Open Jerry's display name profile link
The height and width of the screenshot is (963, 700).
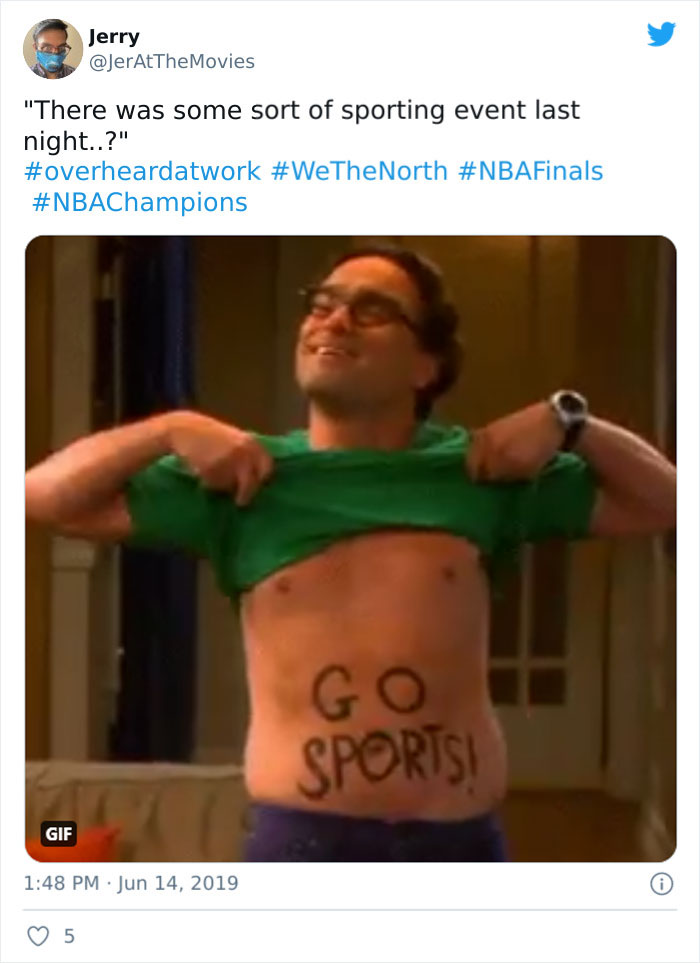114,36
